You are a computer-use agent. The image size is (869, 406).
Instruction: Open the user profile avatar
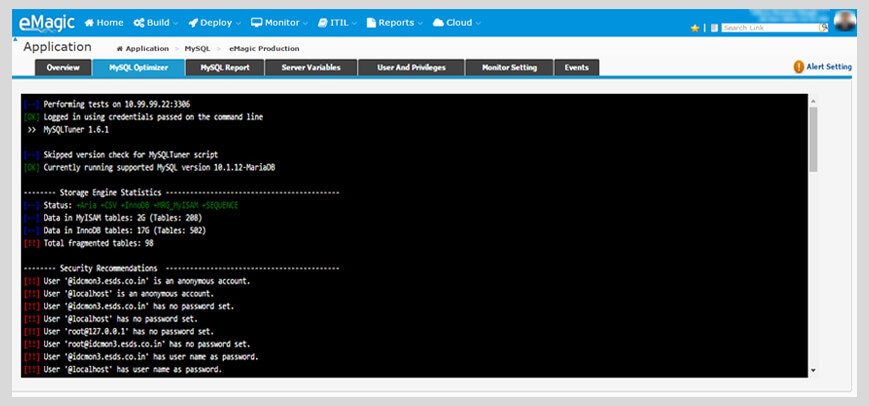click(845, 22)
